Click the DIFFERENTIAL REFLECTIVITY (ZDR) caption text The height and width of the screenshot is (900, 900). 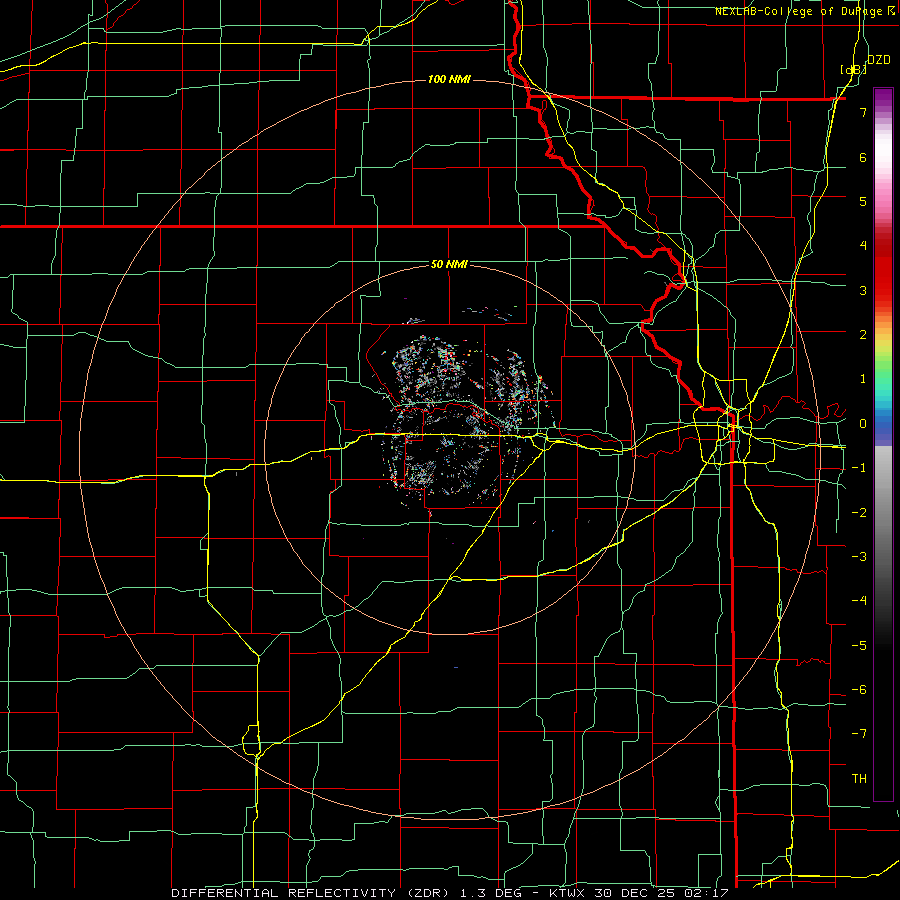(x=312, y=893)
